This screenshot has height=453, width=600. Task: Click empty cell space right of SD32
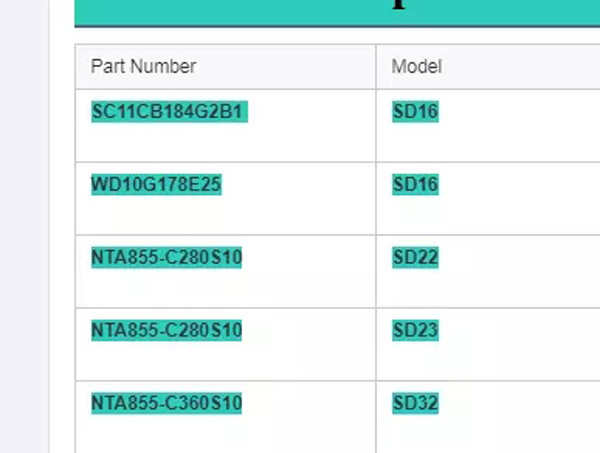[520, 410]
